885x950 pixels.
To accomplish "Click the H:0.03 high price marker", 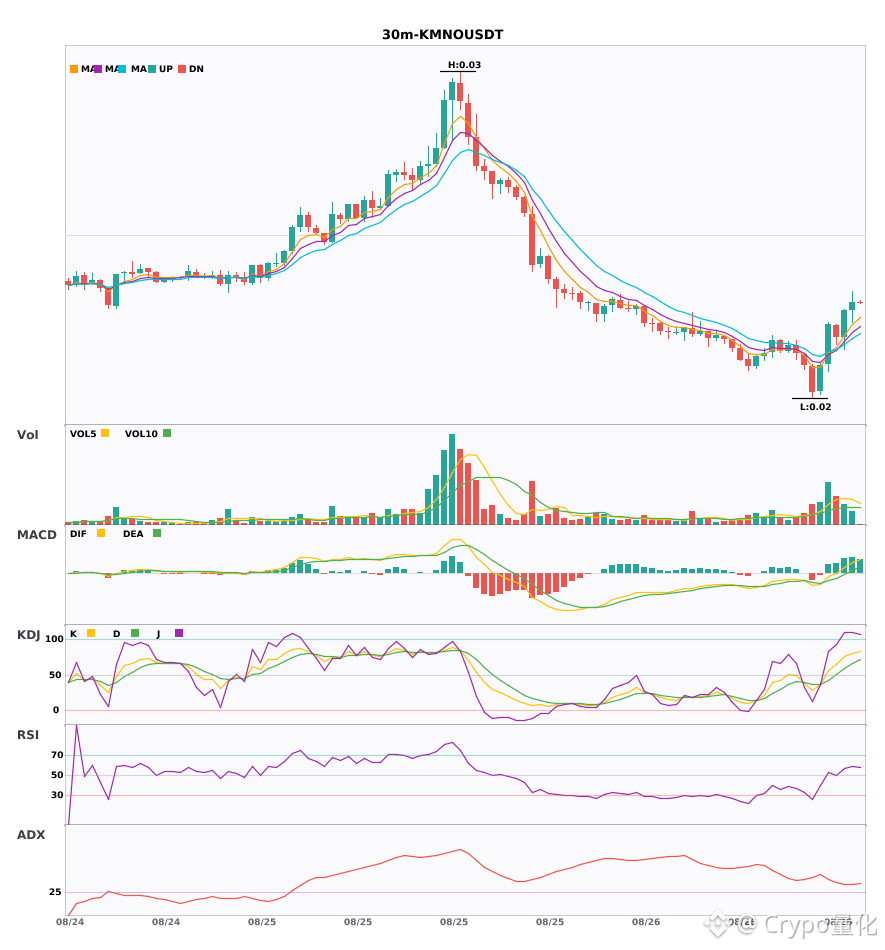I will click(464, 65).
